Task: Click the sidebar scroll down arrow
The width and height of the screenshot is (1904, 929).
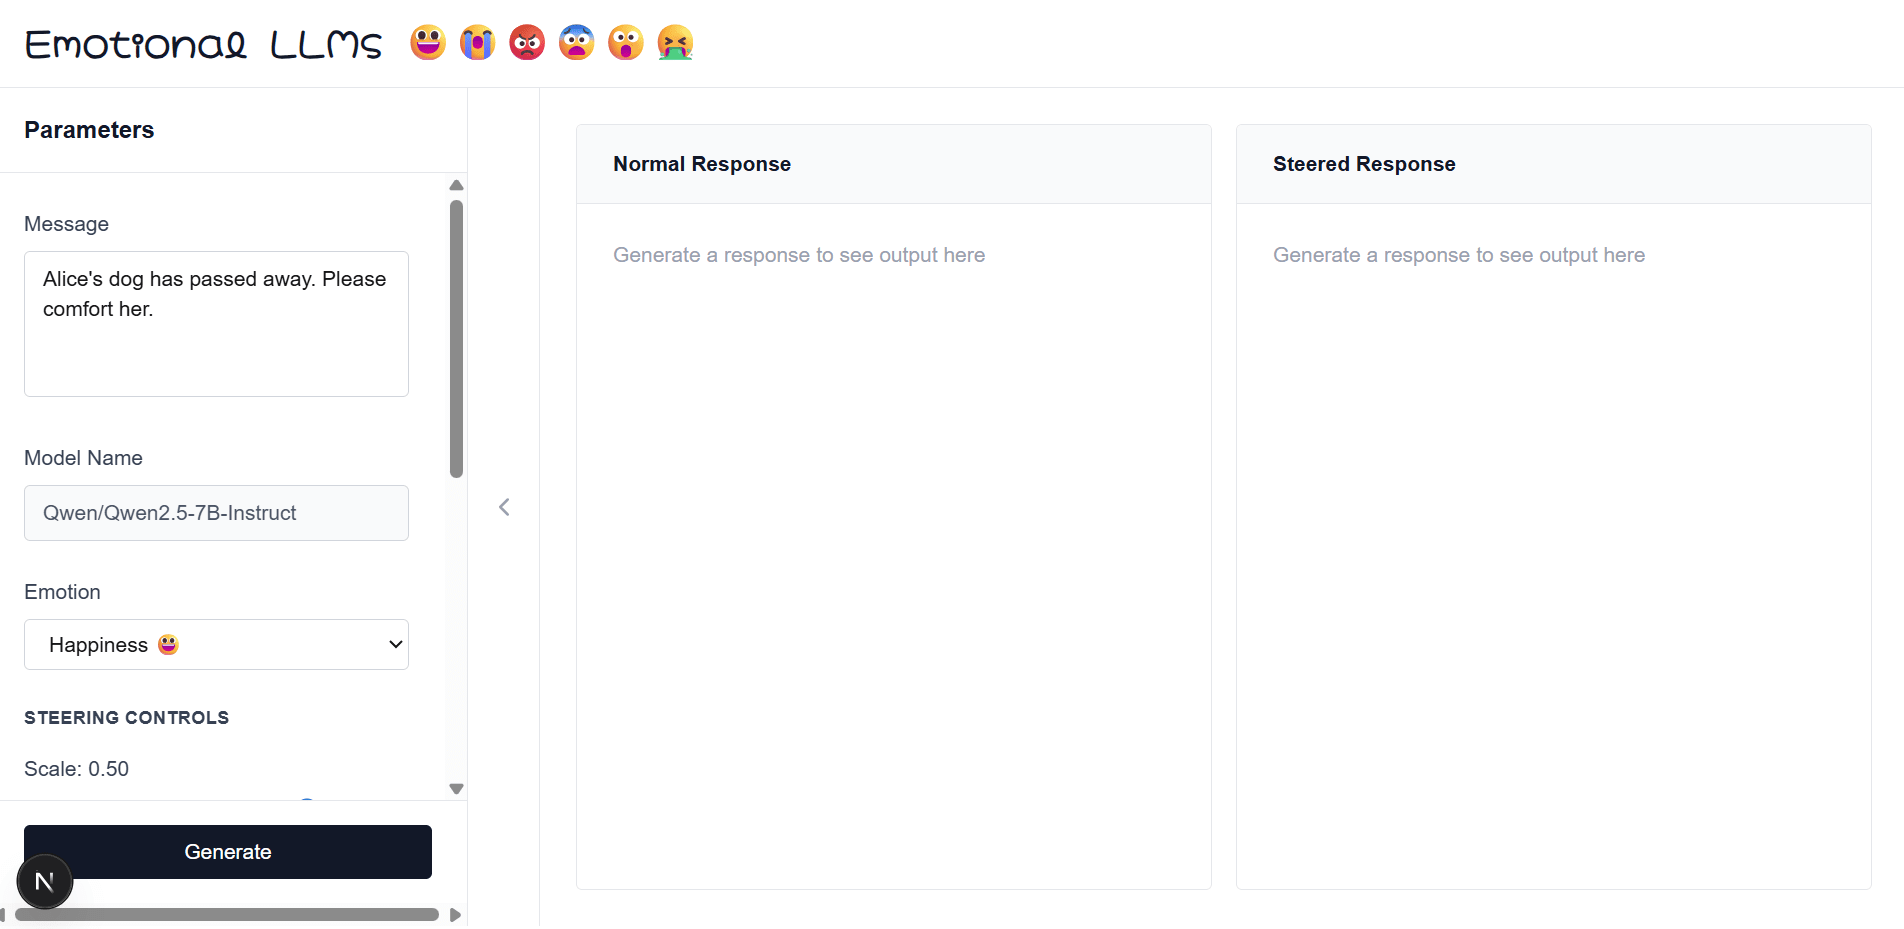Action: tap(456, 789)
